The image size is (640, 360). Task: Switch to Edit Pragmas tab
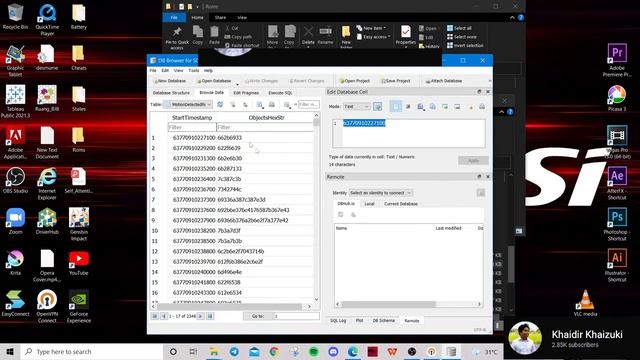246,93
